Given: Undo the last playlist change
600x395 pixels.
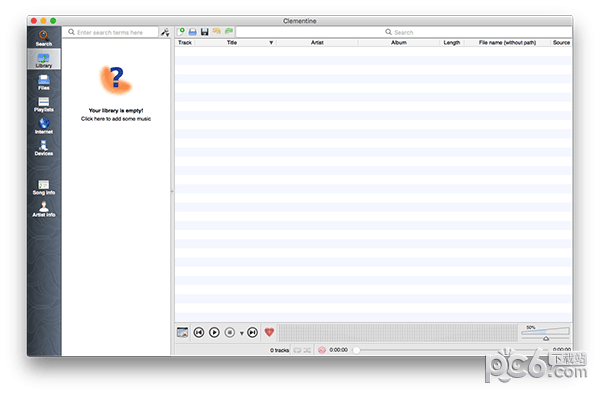Looking at the screenshot, I should pyautogui.click(x=217, y=31).
